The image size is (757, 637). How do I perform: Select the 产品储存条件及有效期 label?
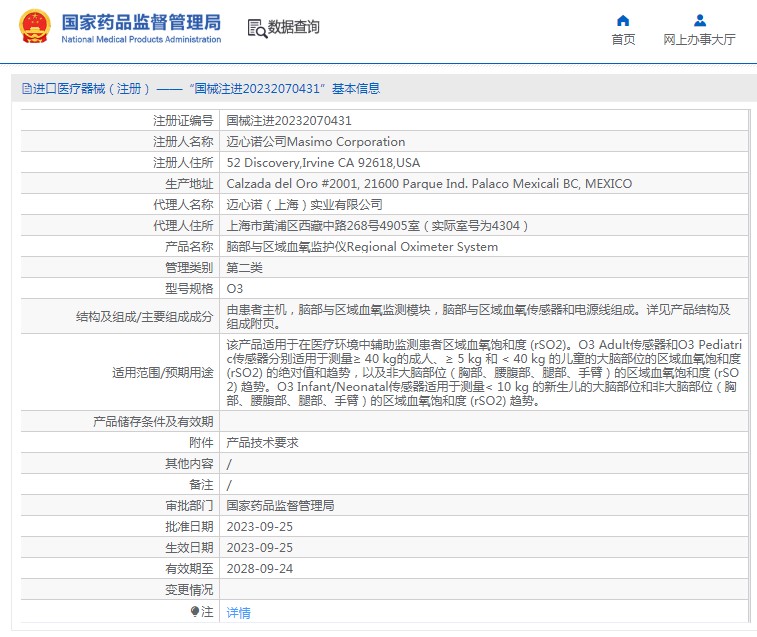pyautogui.click(x=153, y=422)
